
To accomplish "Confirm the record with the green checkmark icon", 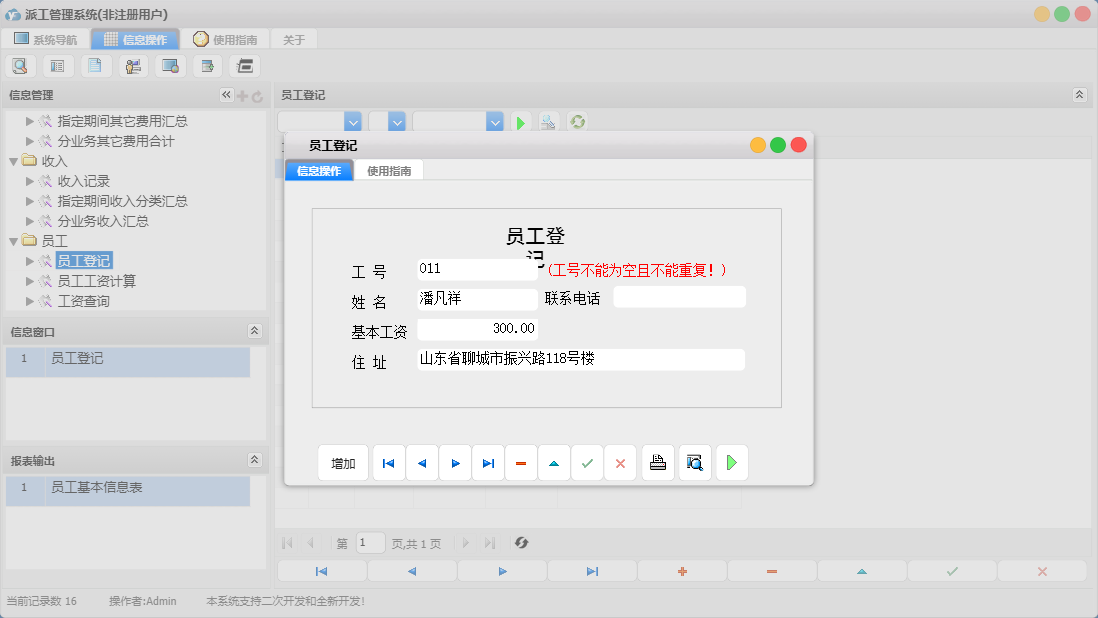I will pyautogui.click(x=587, y=462).
